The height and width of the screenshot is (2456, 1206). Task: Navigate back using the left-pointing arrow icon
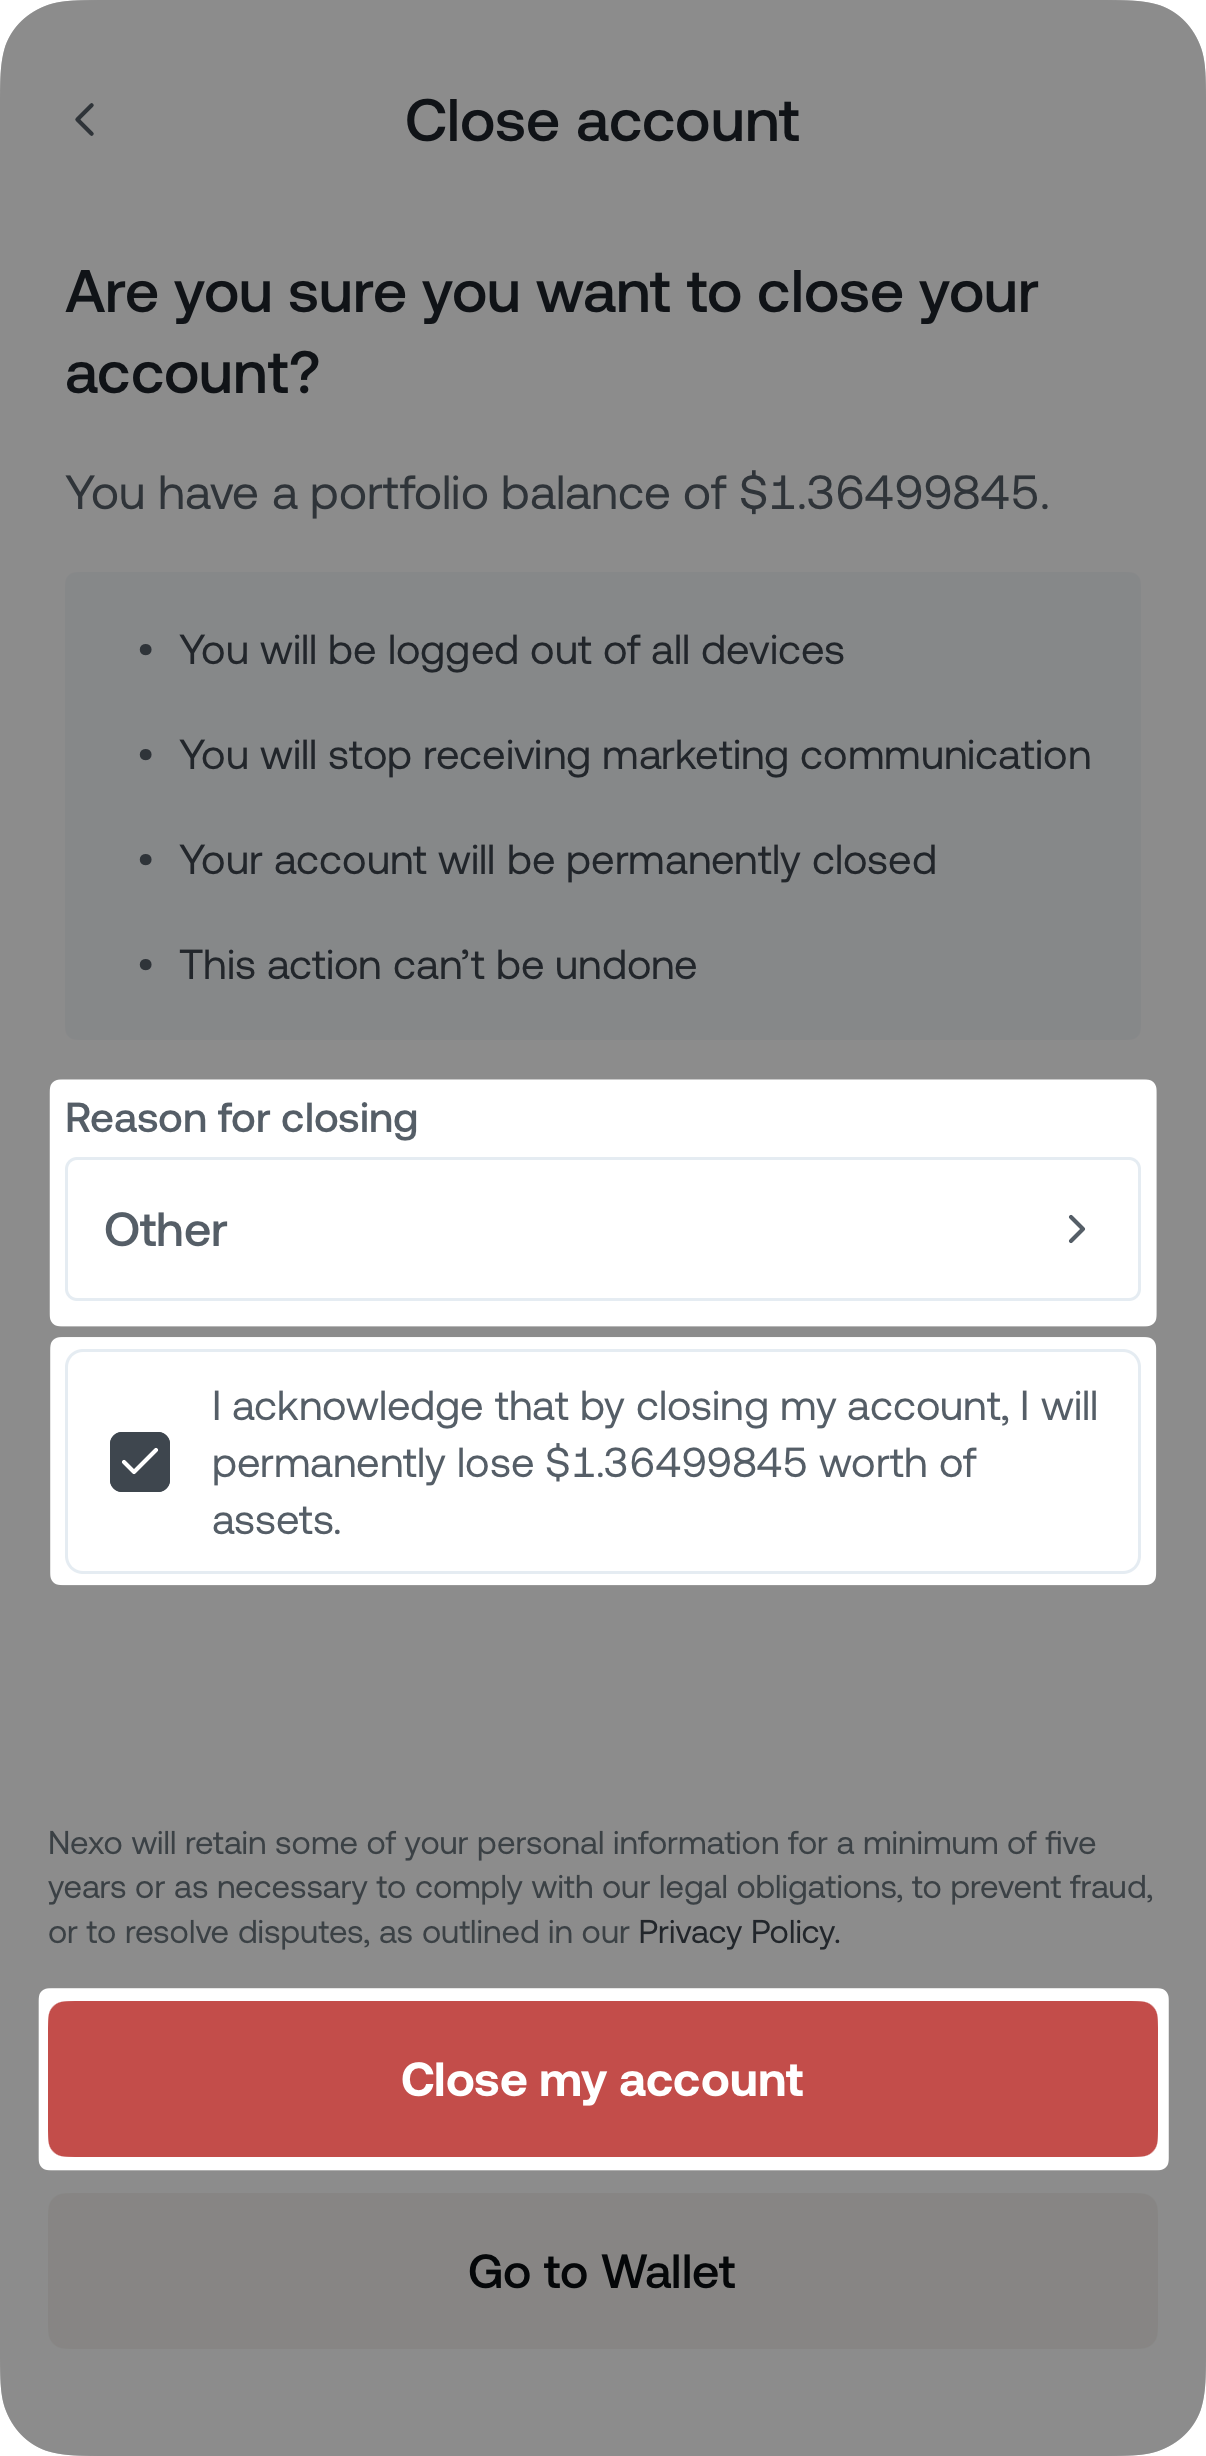[86, 120]
